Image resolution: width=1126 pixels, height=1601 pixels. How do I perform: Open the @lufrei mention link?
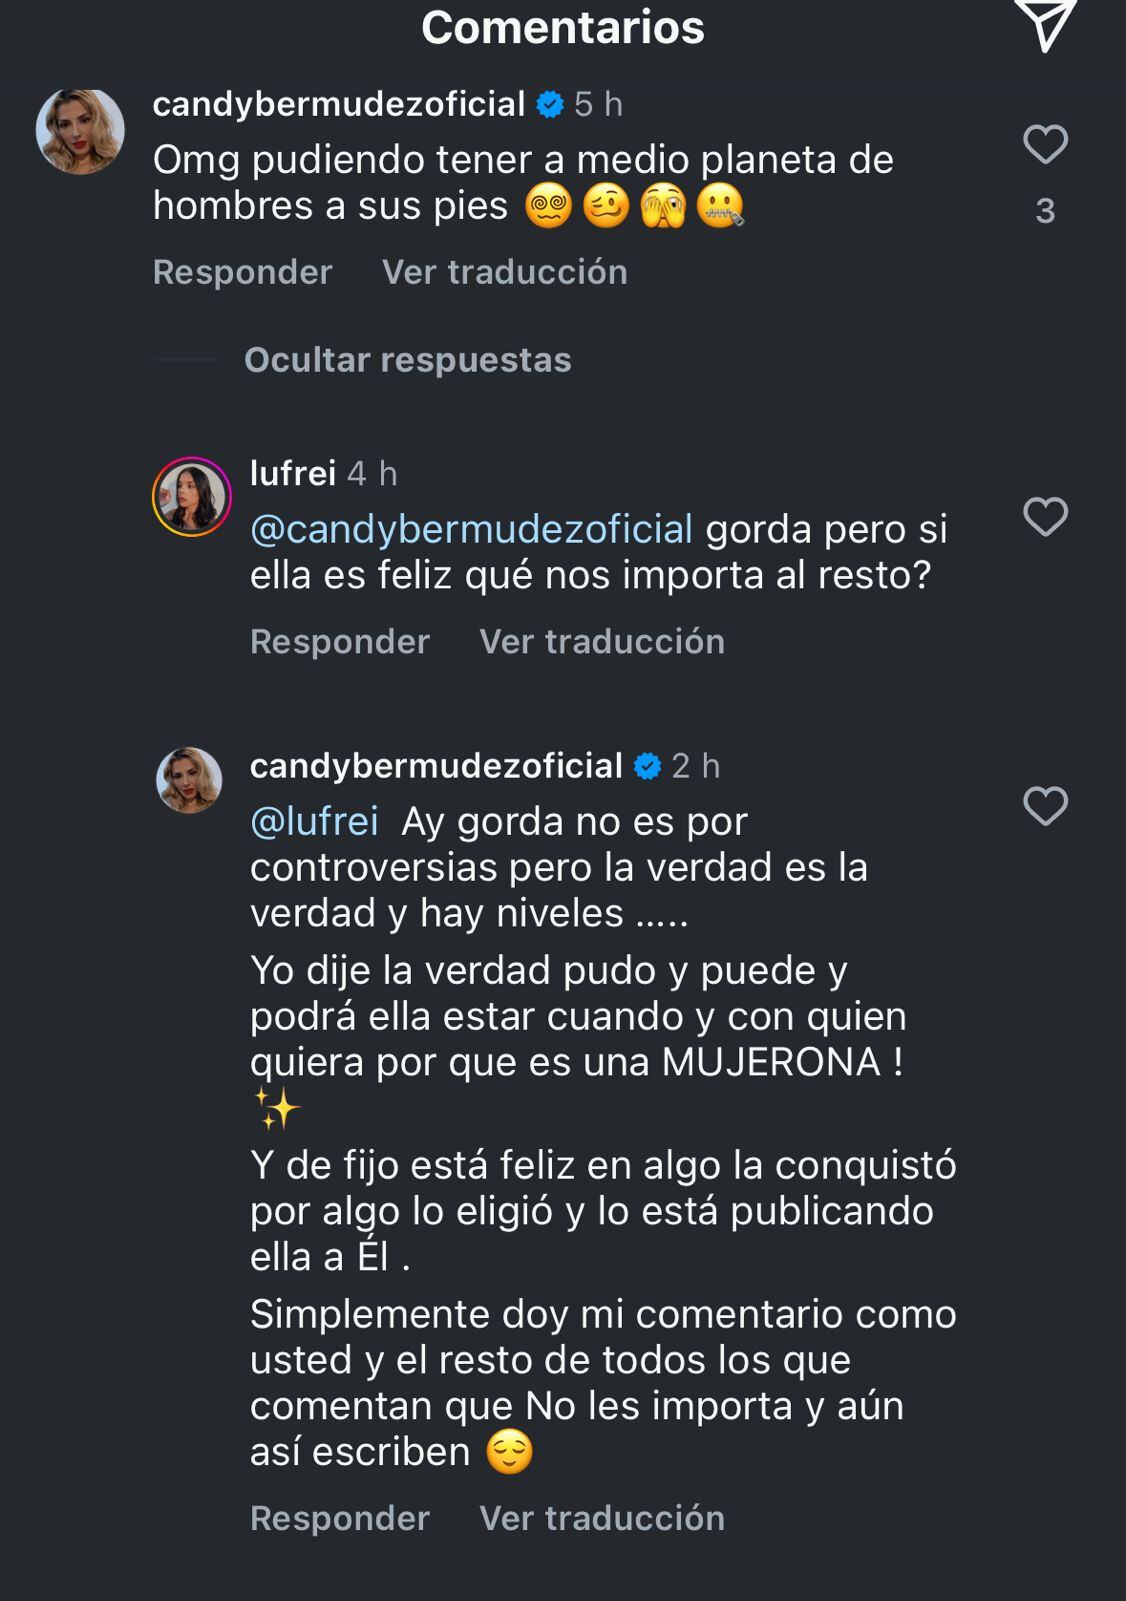click(x=316, y=822)
